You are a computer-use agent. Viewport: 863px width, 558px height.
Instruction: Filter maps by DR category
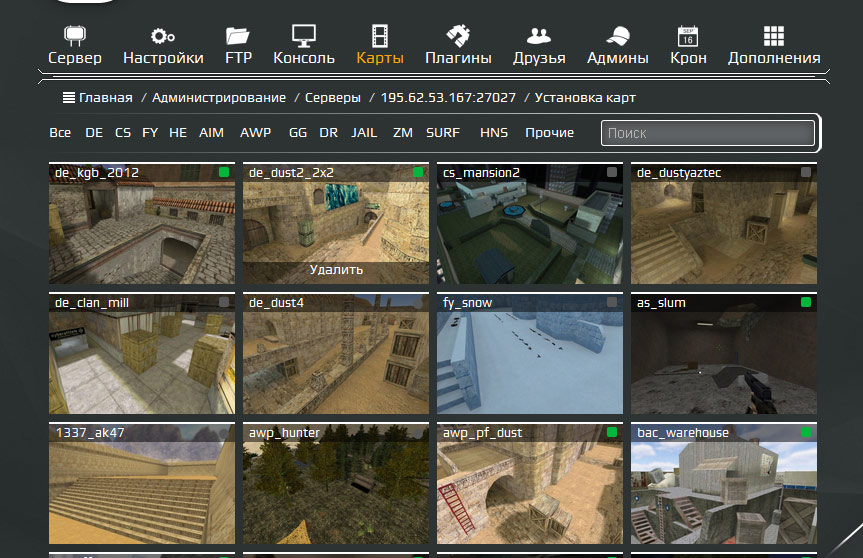click(x=329, y=133)
